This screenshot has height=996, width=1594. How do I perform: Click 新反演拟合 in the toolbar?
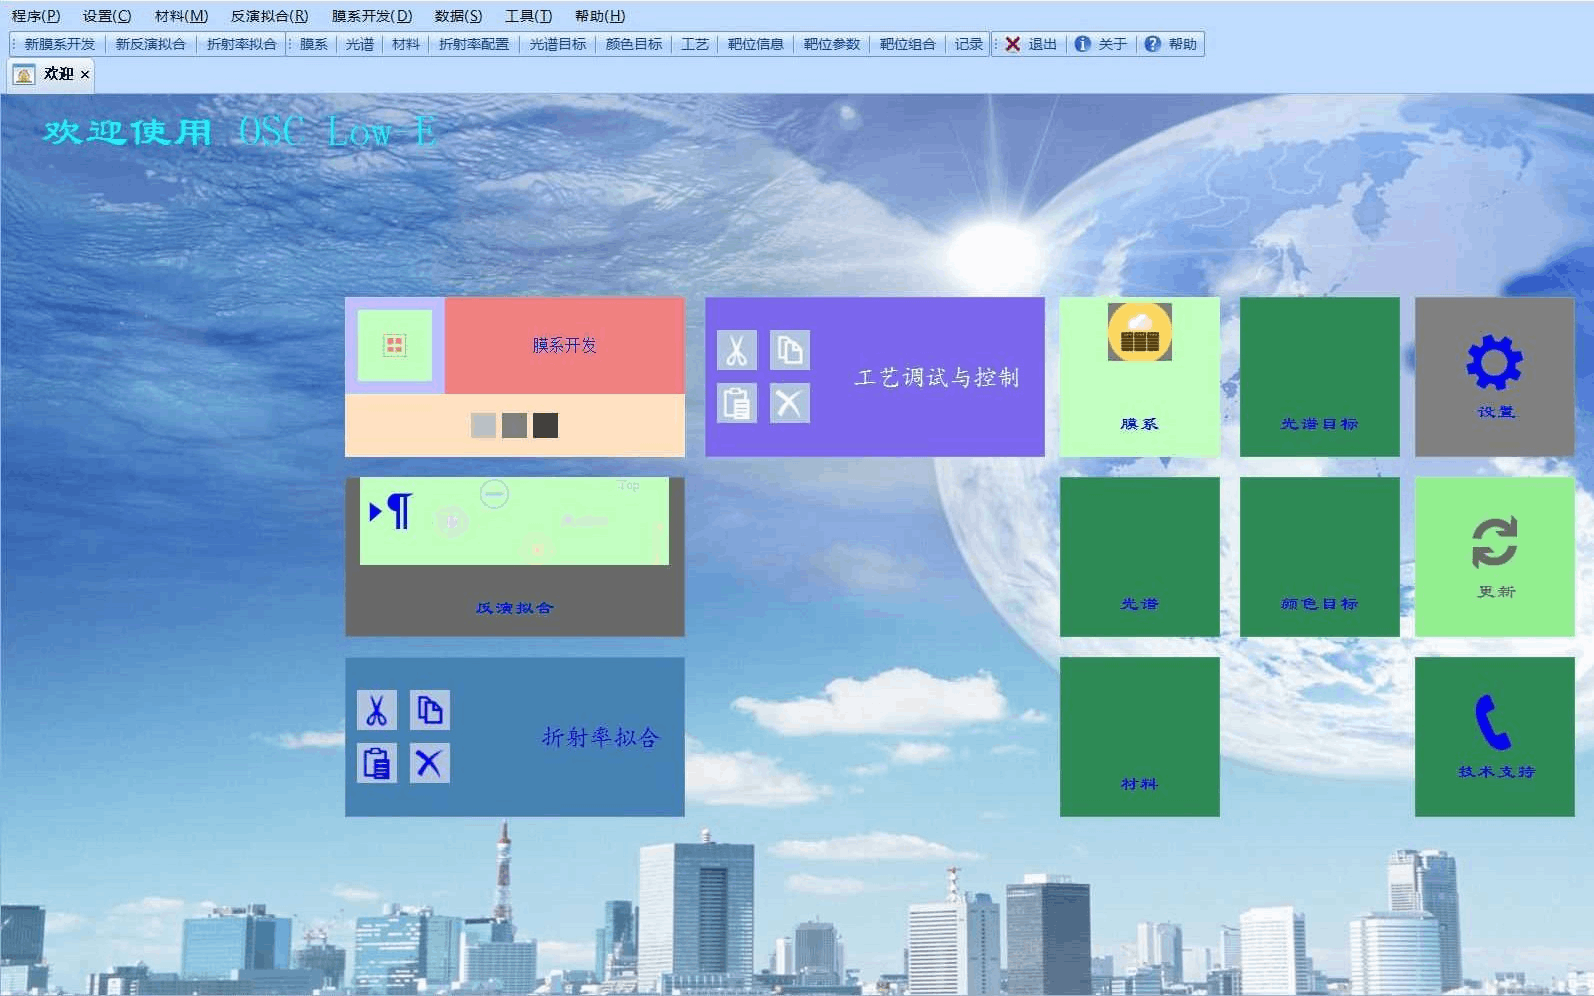click(x=150, y=44)
